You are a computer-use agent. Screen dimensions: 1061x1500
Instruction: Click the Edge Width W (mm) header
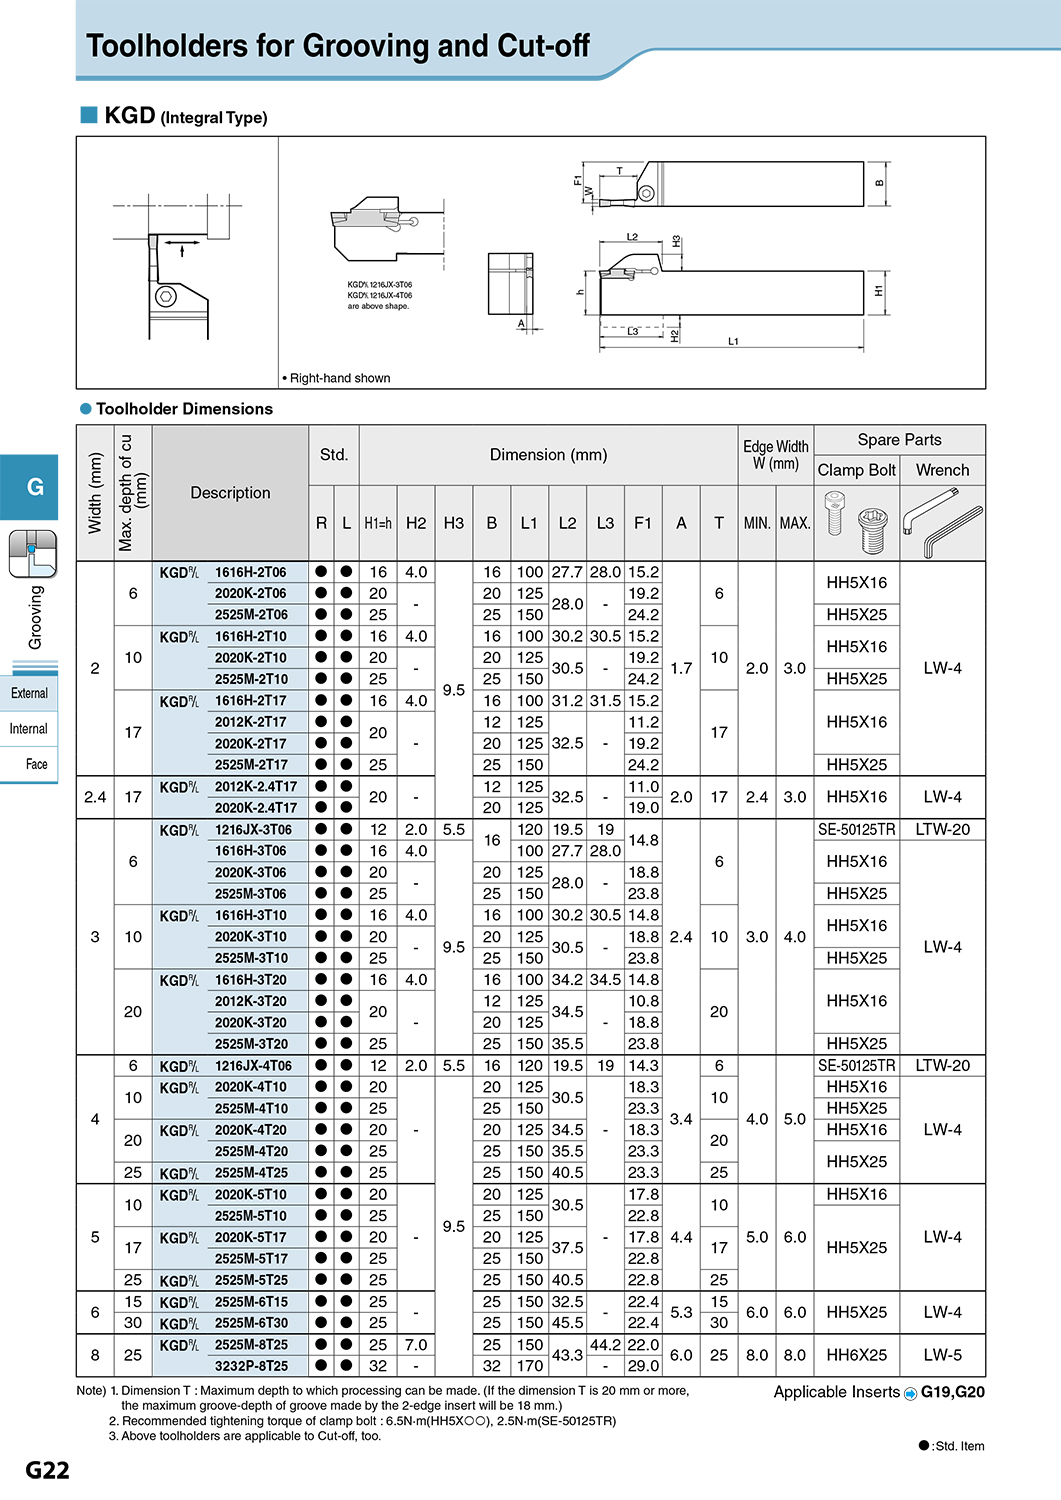776,455
